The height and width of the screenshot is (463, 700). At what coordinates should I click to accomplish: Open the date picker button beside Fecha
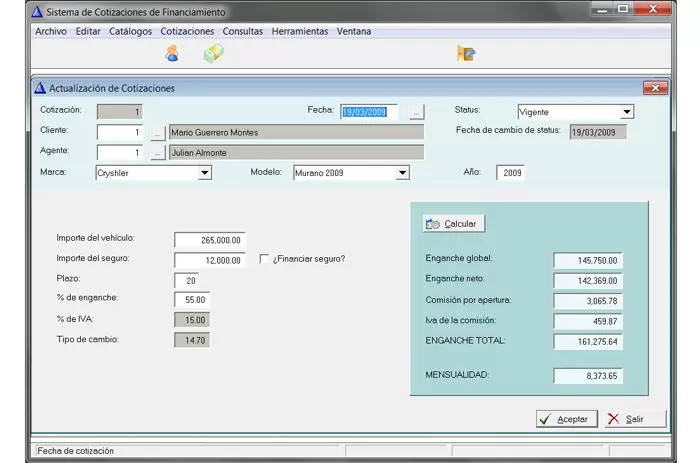(417, 112)
